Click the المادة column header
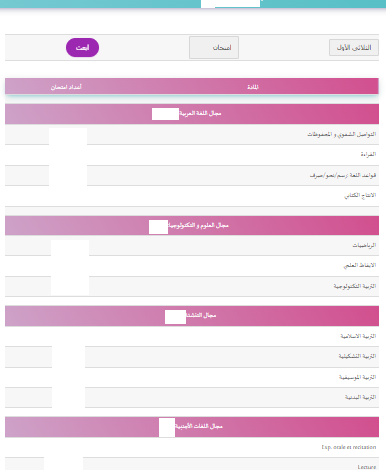 253,87
